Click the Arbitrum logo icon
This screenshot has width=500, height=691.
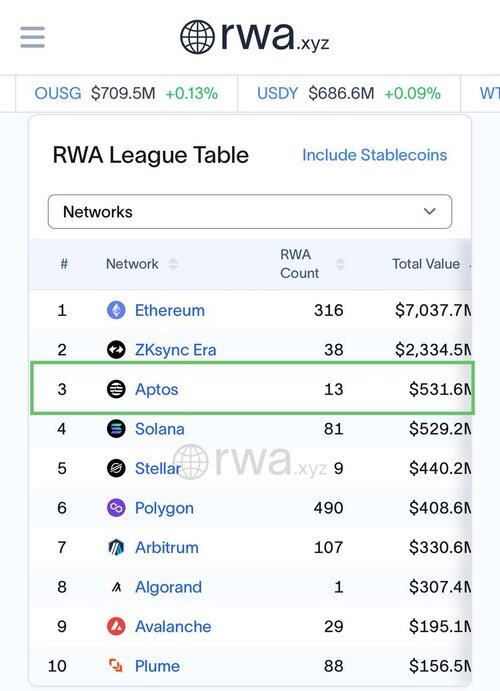116,547
